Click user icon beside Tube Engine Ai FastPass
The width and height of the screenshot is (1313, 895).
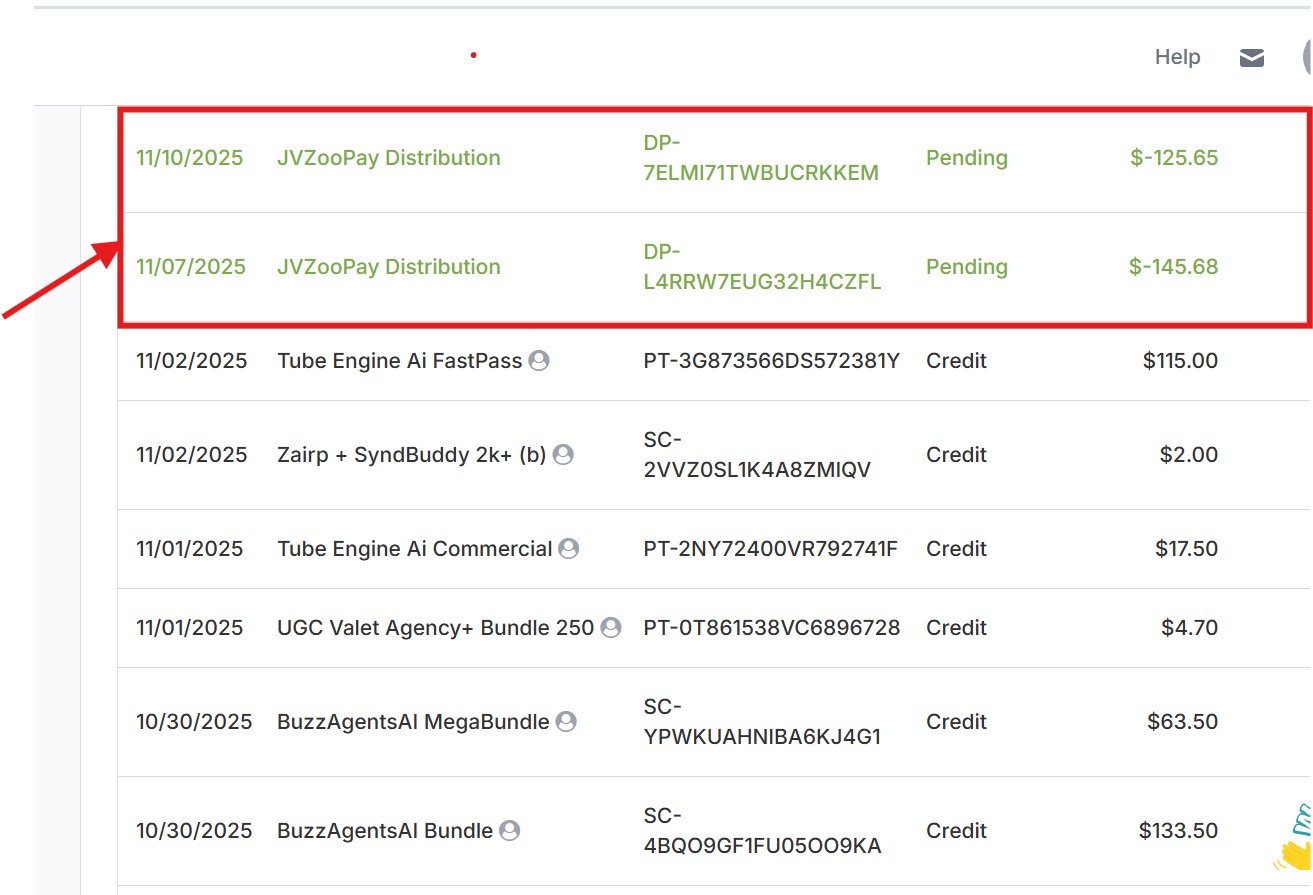click(539, 361)
